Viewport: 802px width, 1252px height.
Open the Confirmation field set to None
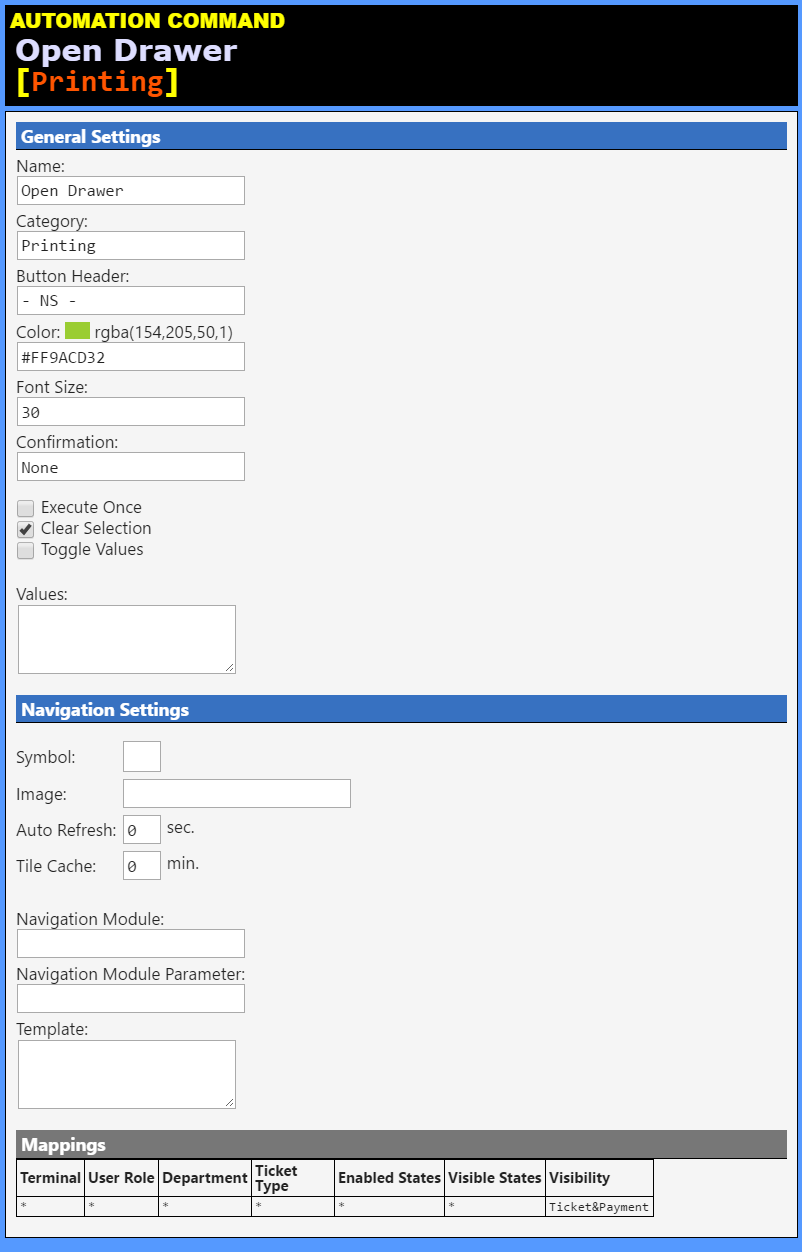click(130, 466)
